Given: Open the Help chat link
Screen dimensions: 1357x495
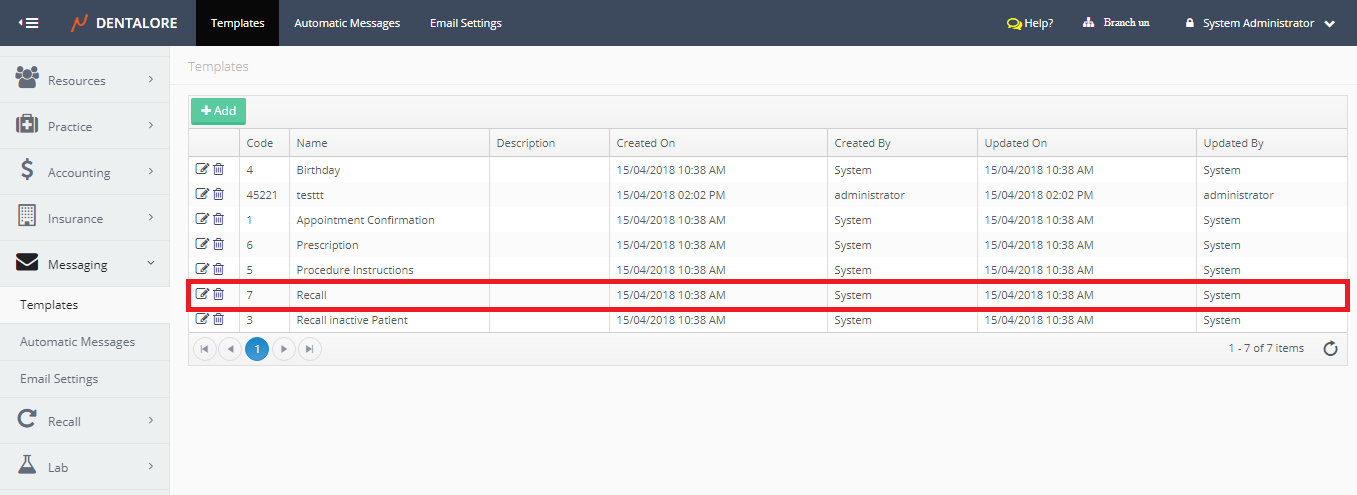Looking at the screenshot, I should click(1030, 23).
